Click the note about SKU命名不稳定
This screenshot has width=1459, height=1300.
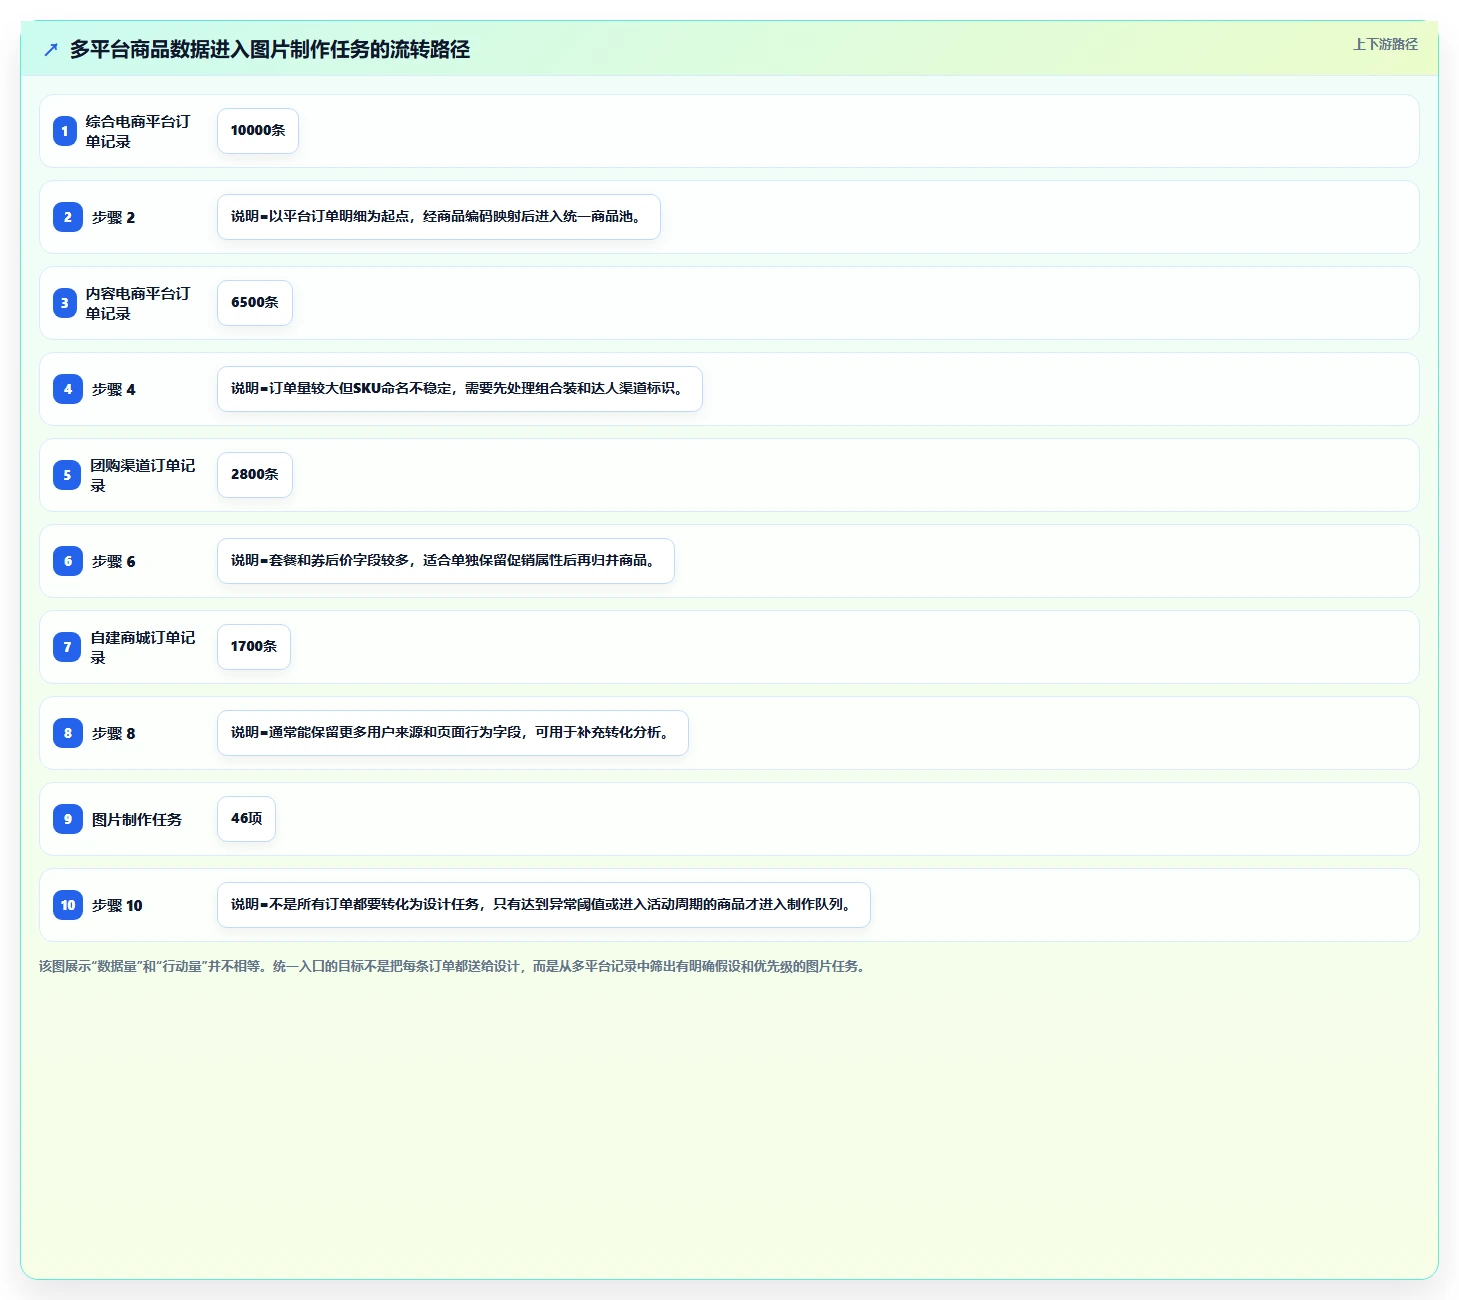(460, 389)
